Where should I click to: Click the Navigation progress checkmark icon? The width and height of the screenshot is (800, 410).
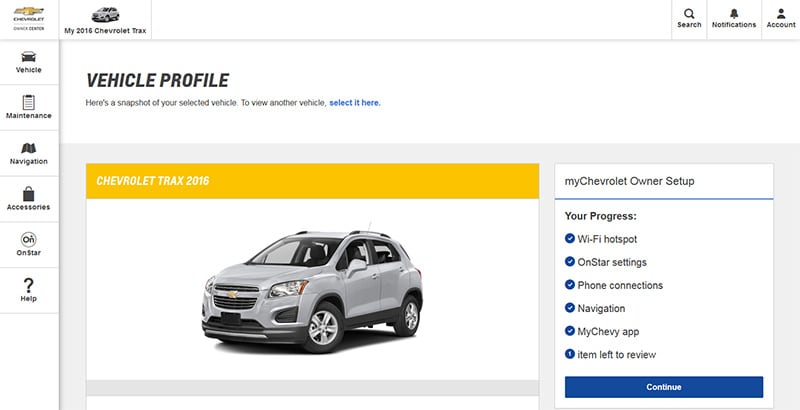[x=570, y=308]
